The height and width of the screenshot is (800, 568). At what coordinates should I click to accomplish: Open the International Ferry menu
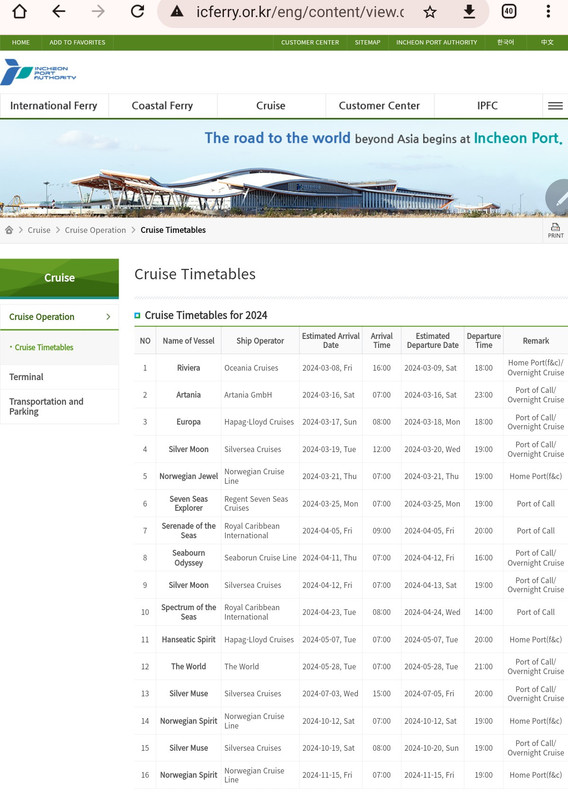pyautogui.click(x=54, y=106)
